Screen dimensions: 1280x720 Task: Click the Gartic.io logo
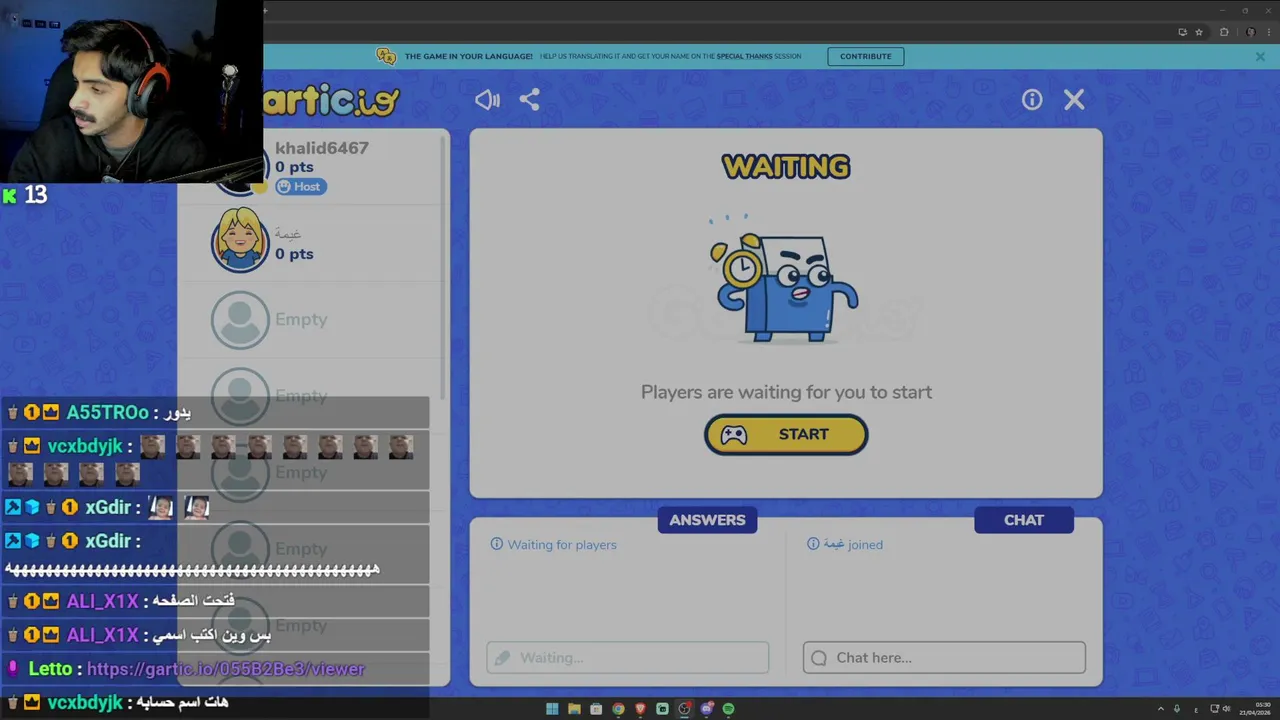pyautogui.click(x=332, y=100)
